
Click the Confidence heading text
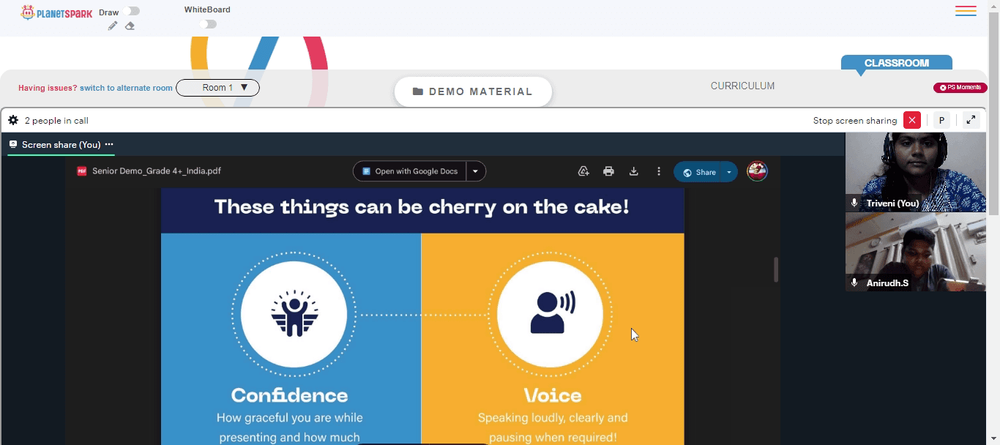click(290, 395)
